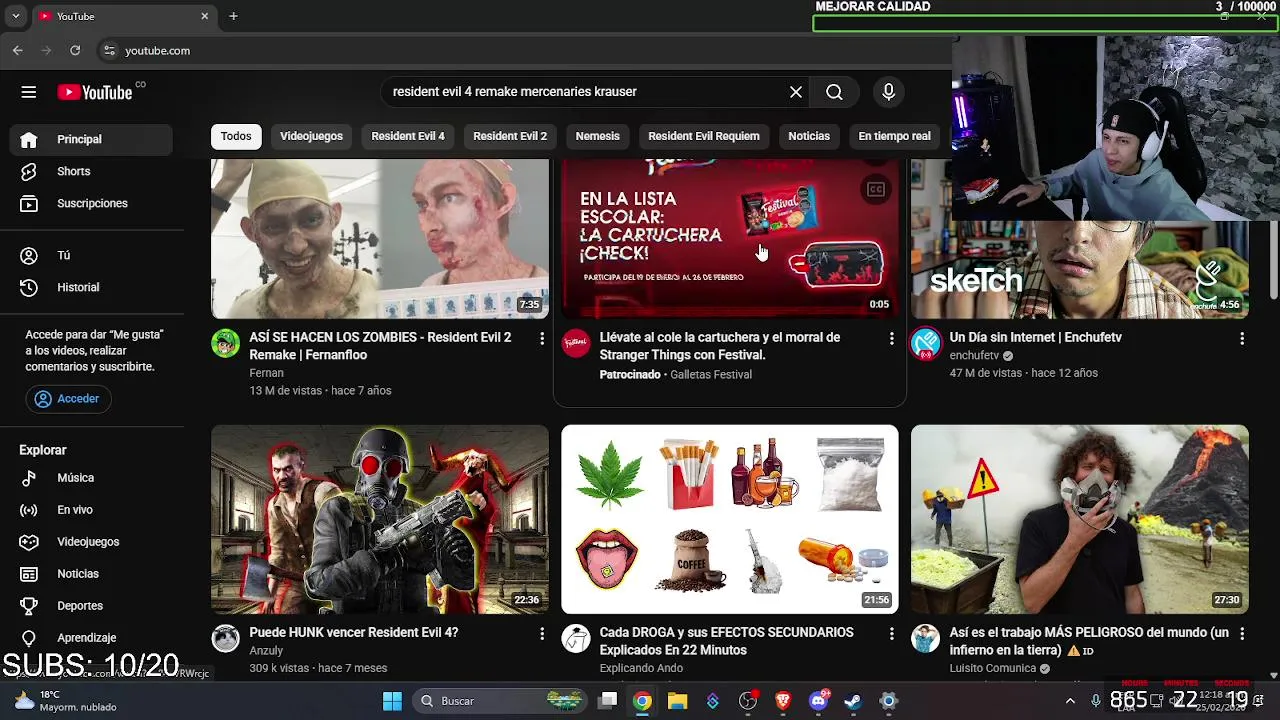The image size is (1280, 720).
Task: Open options menu for Puede HUNK video
Action: (542, 634)
